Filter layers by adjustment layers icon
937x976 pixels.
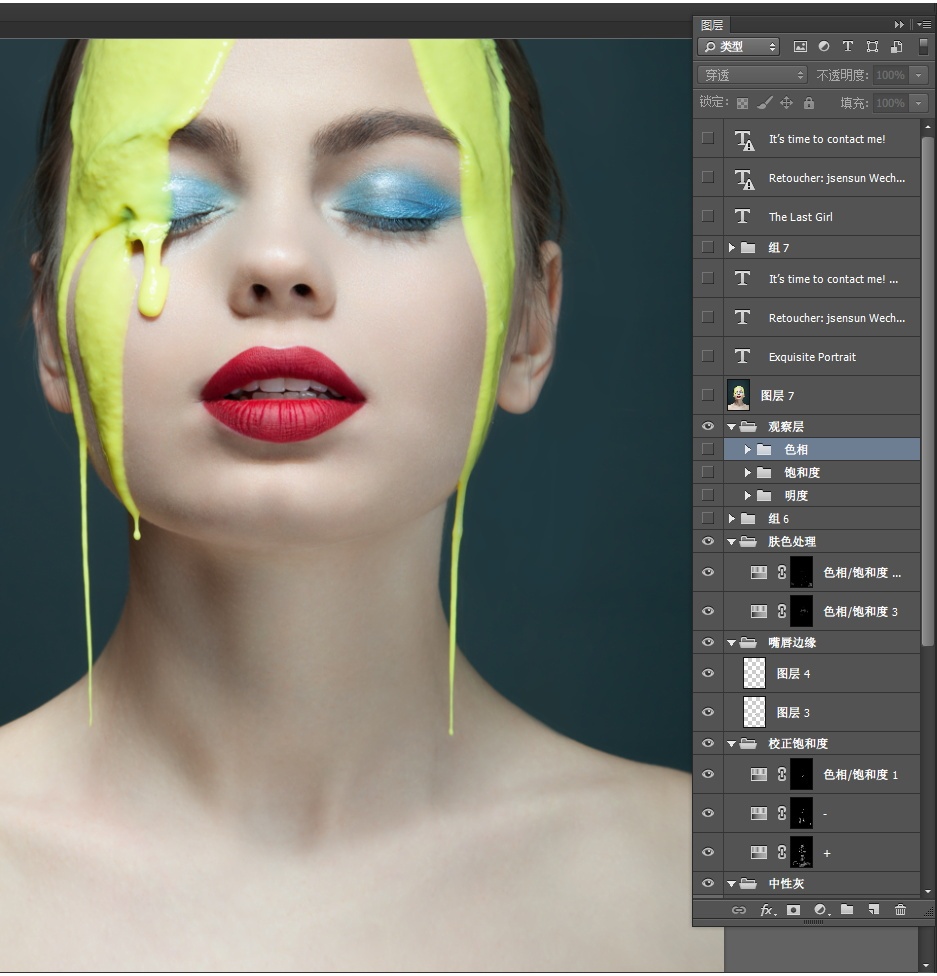point(824,47)
